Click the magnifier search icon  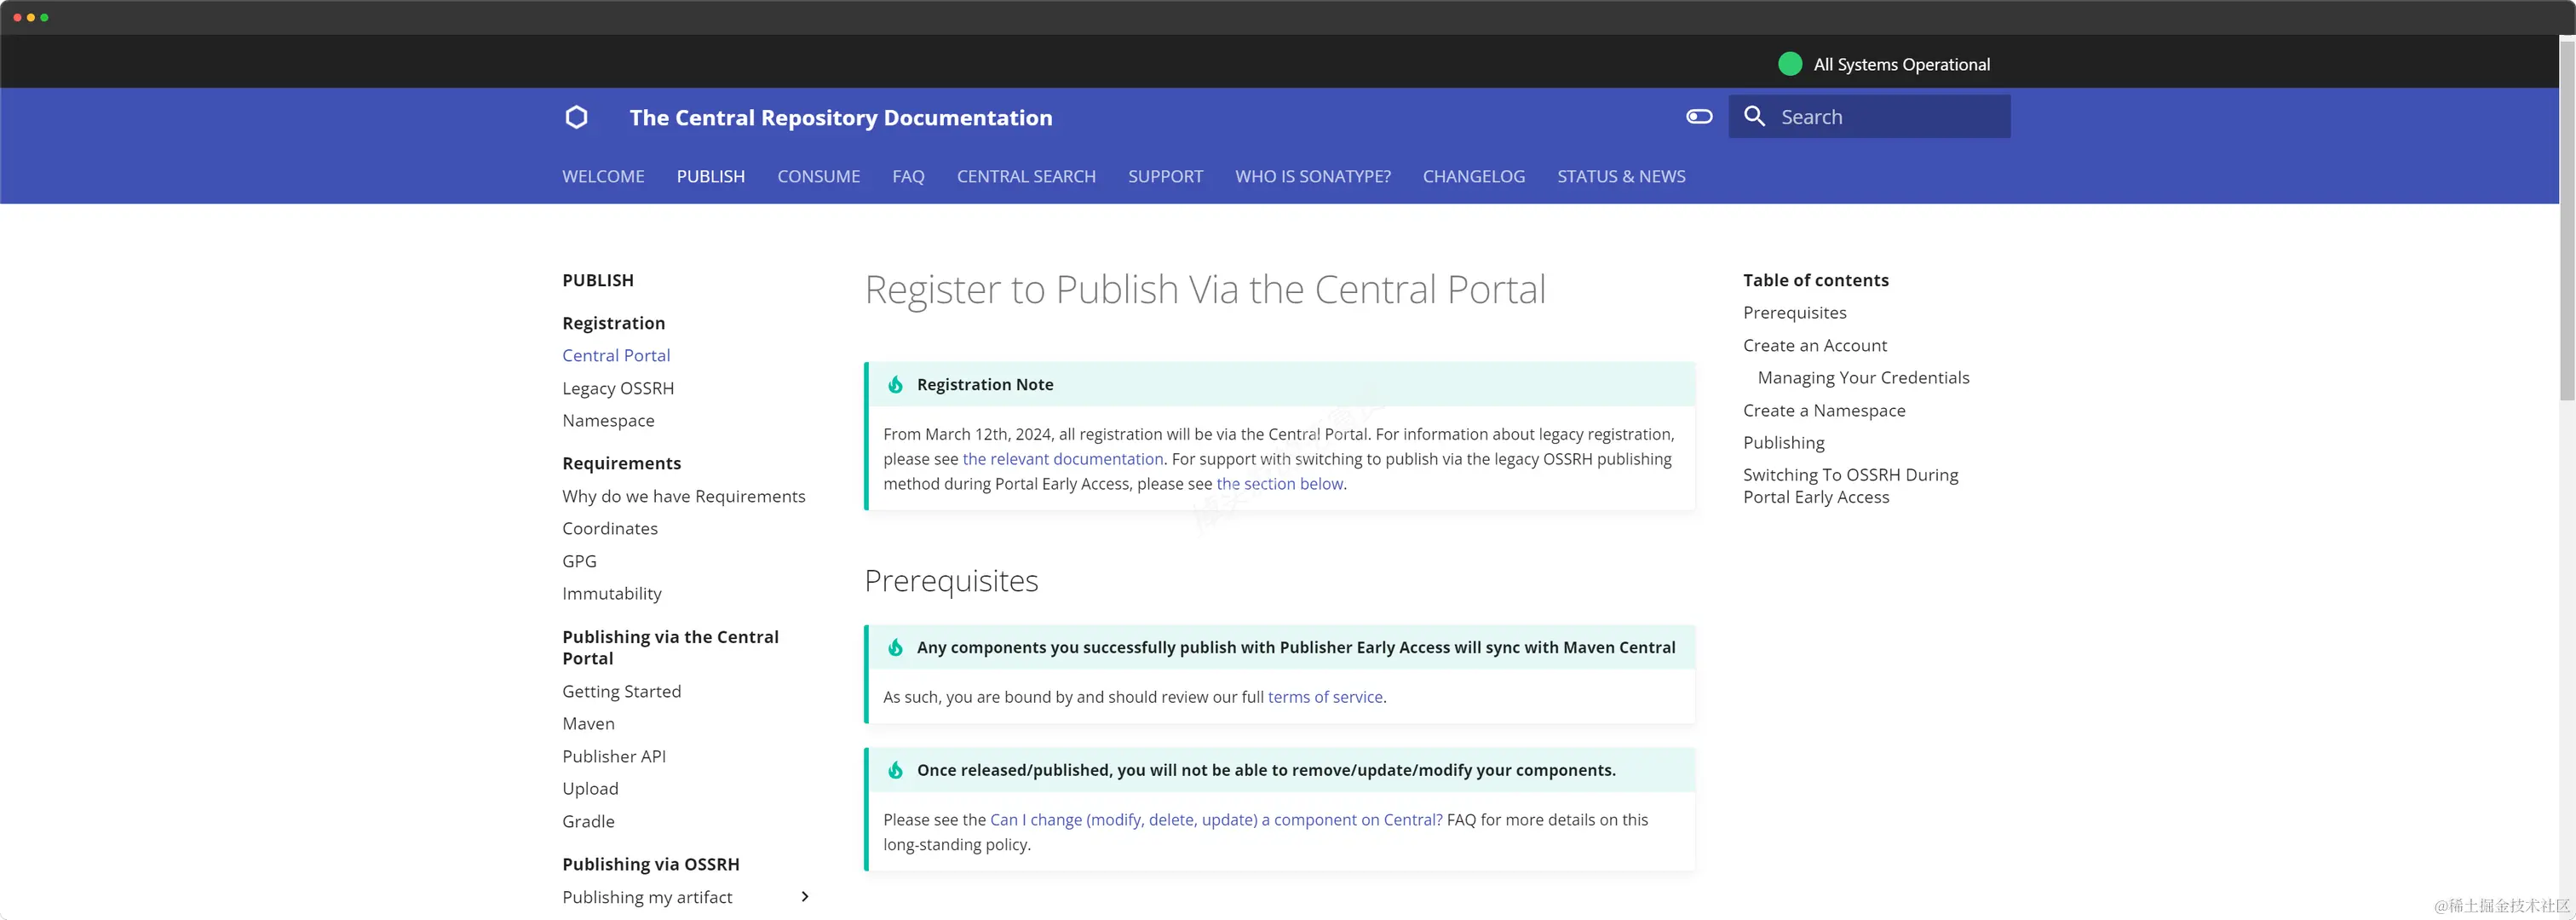pyautogui.click(x=1754, y=116)
